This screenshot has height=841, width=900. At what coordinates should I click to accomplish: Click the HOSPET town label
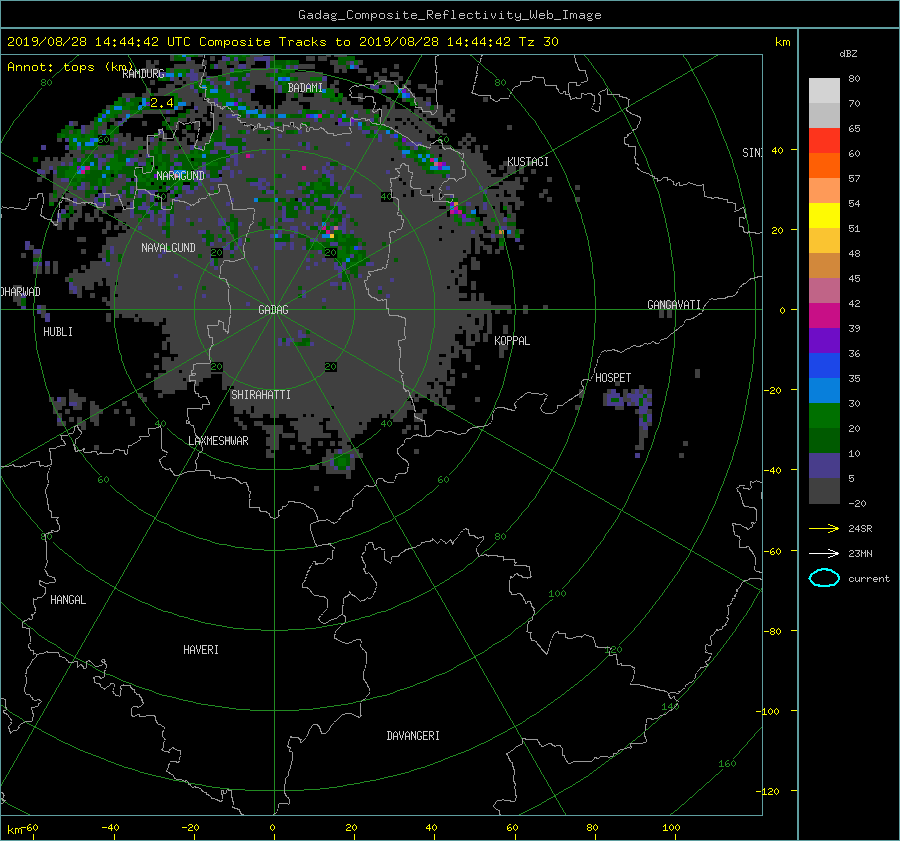coord(613,378)
